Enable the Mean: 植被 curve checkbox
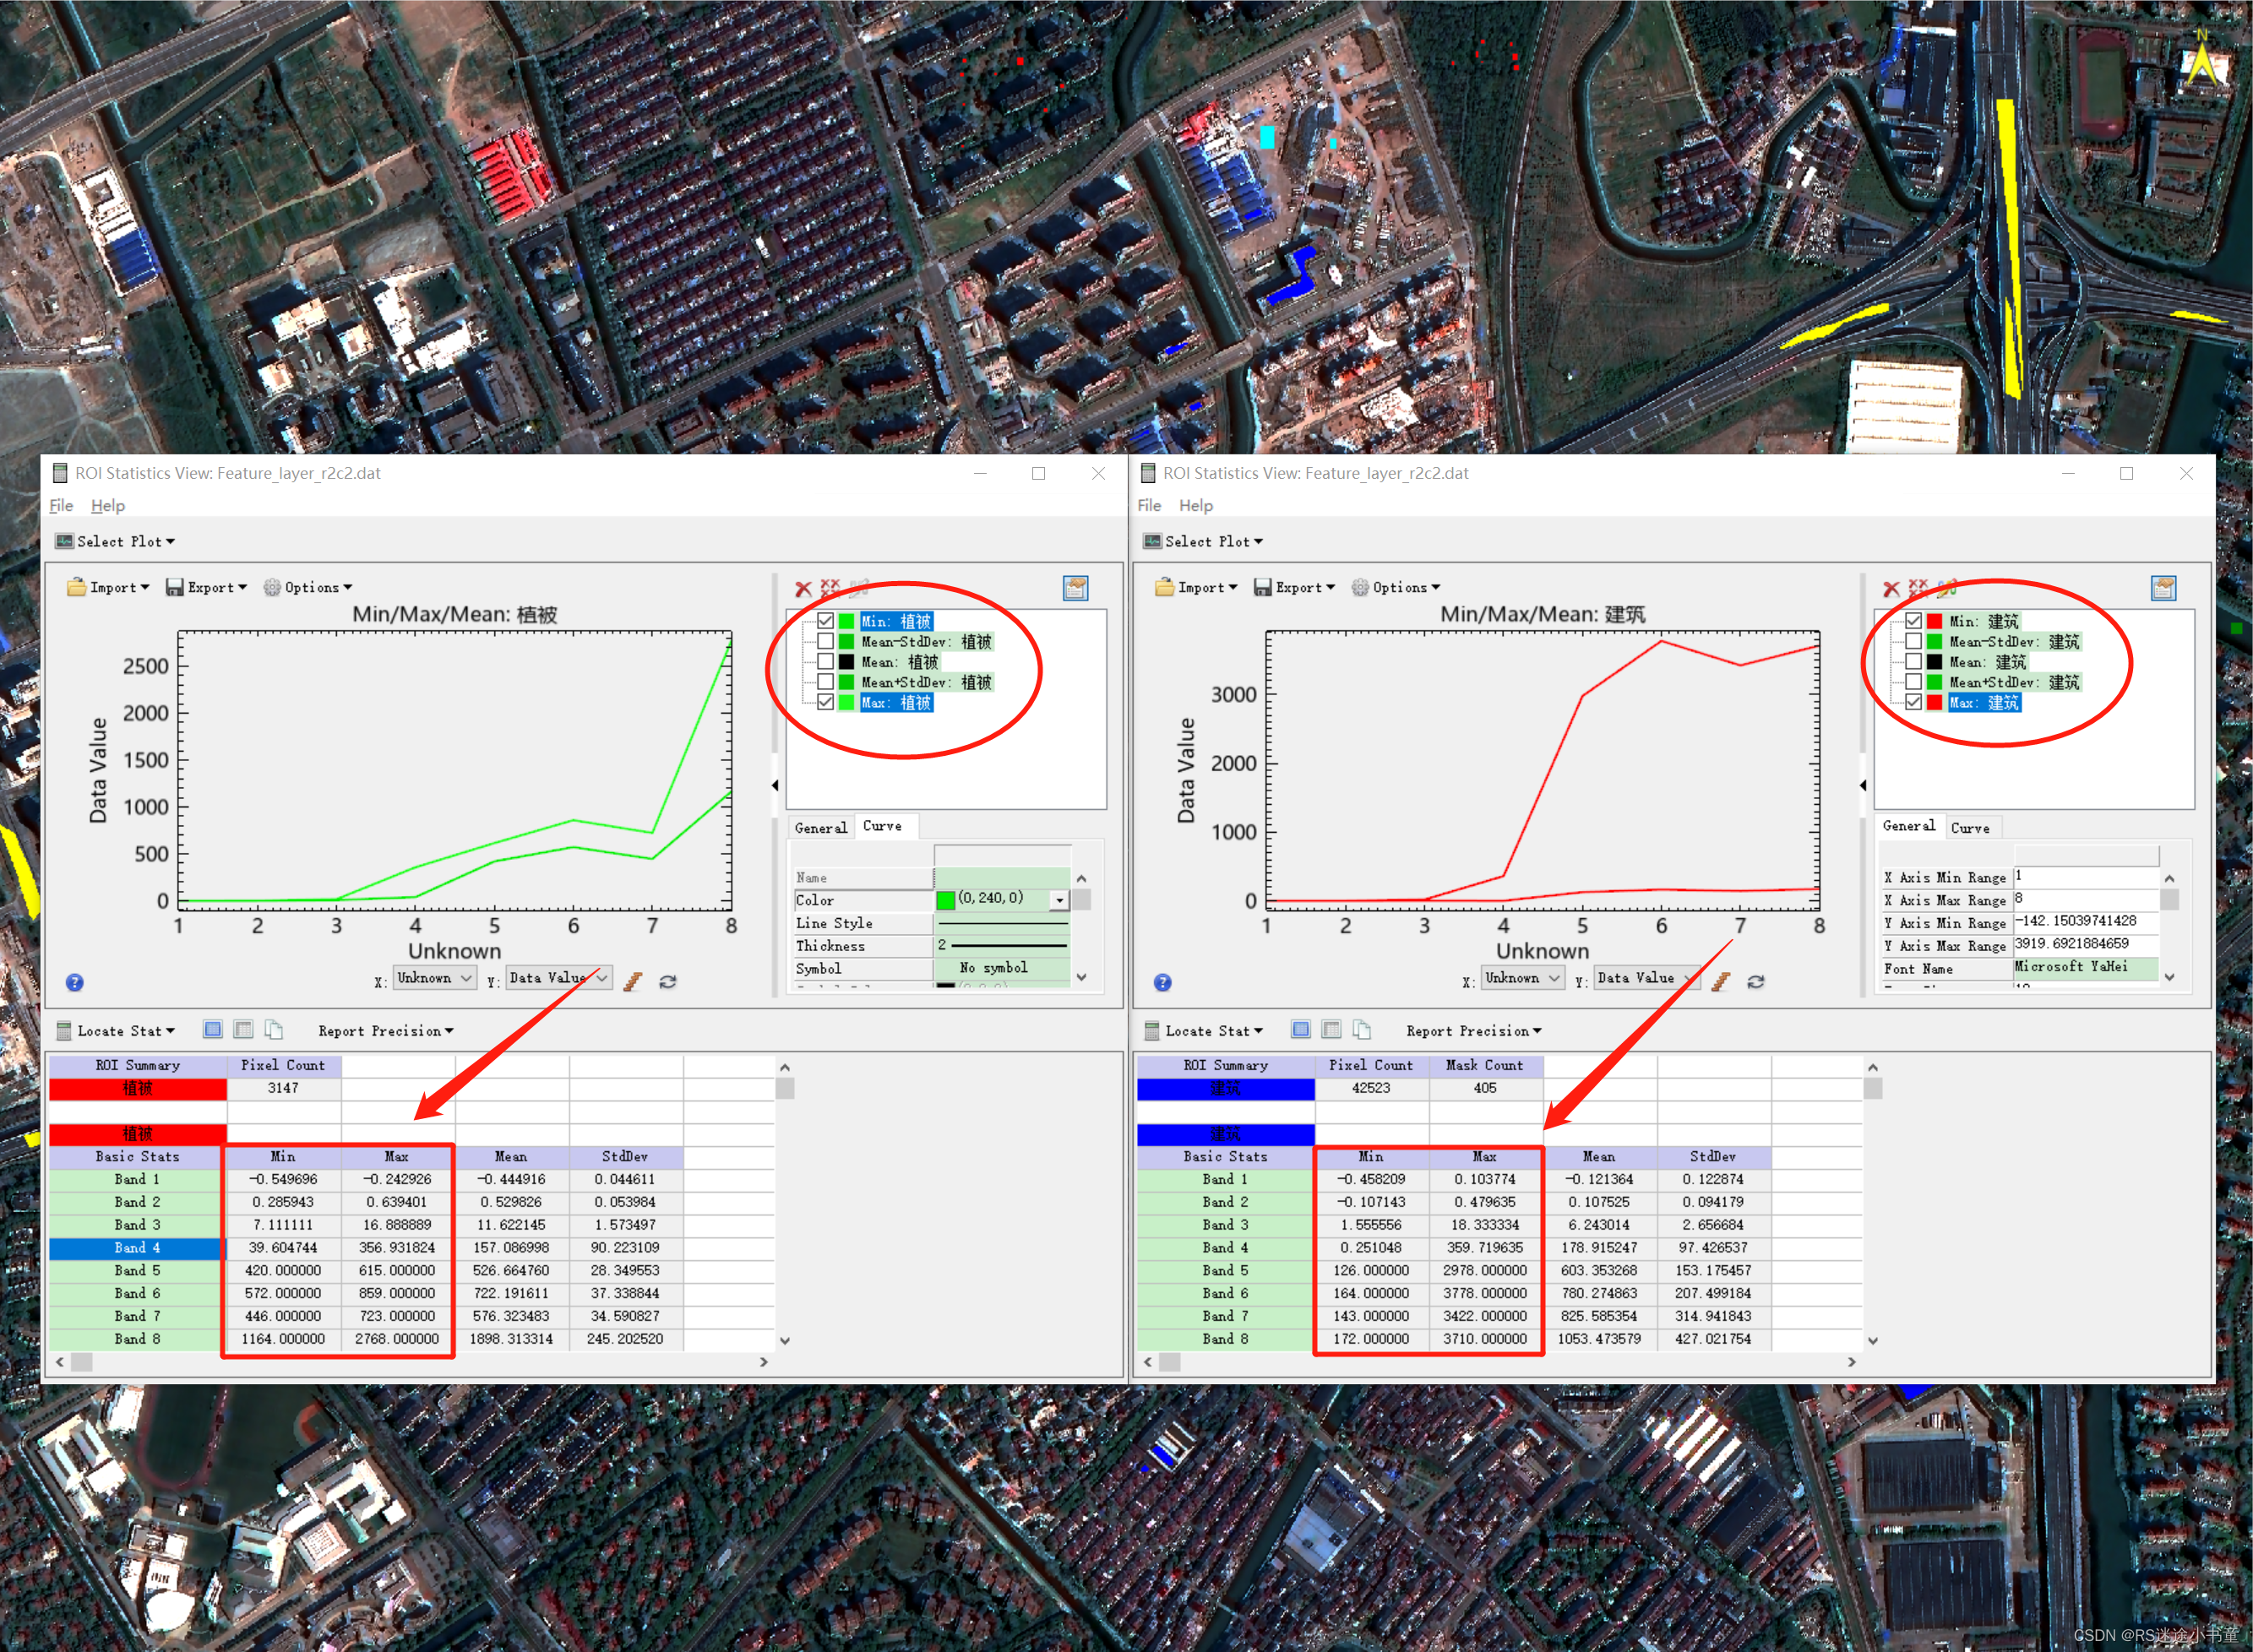The height and width of the screenshot is (1652, 2253). point(825,662)
